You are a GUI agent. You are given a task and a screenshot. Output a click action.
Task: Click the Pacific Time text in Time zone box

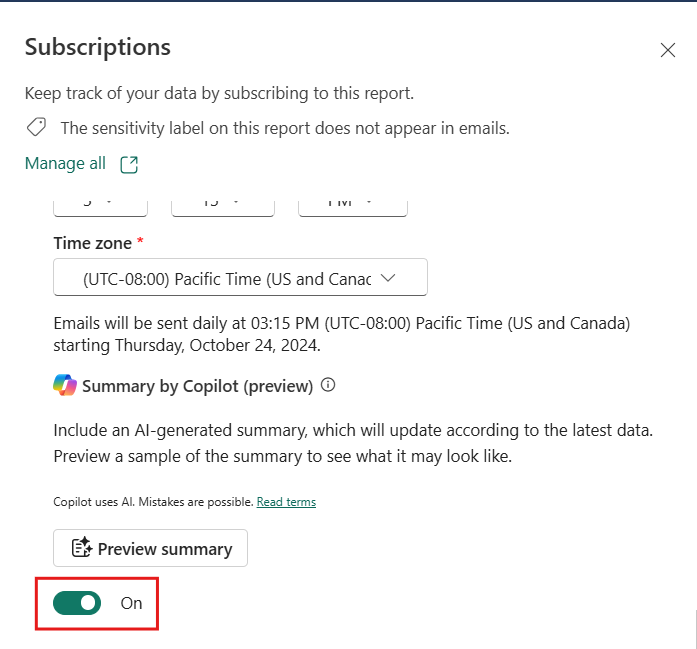(x=226, y=279)
